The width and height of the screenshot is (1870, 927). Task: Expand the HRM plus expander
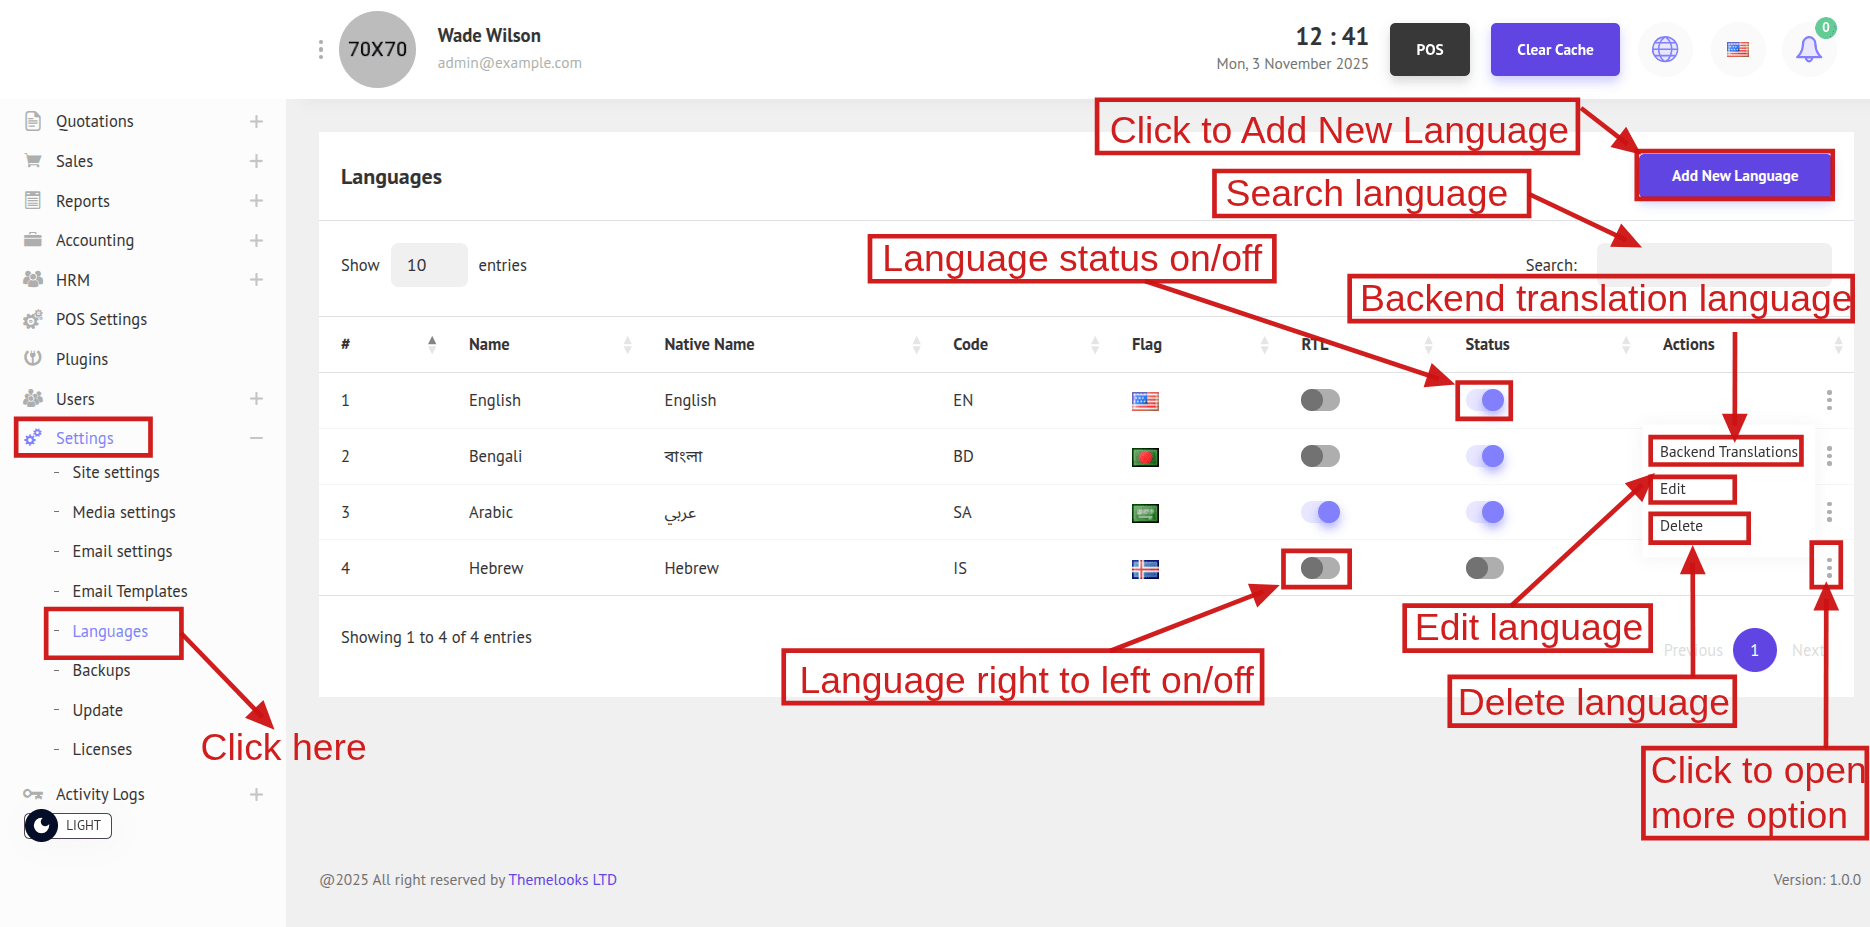[x=256, y=280]
